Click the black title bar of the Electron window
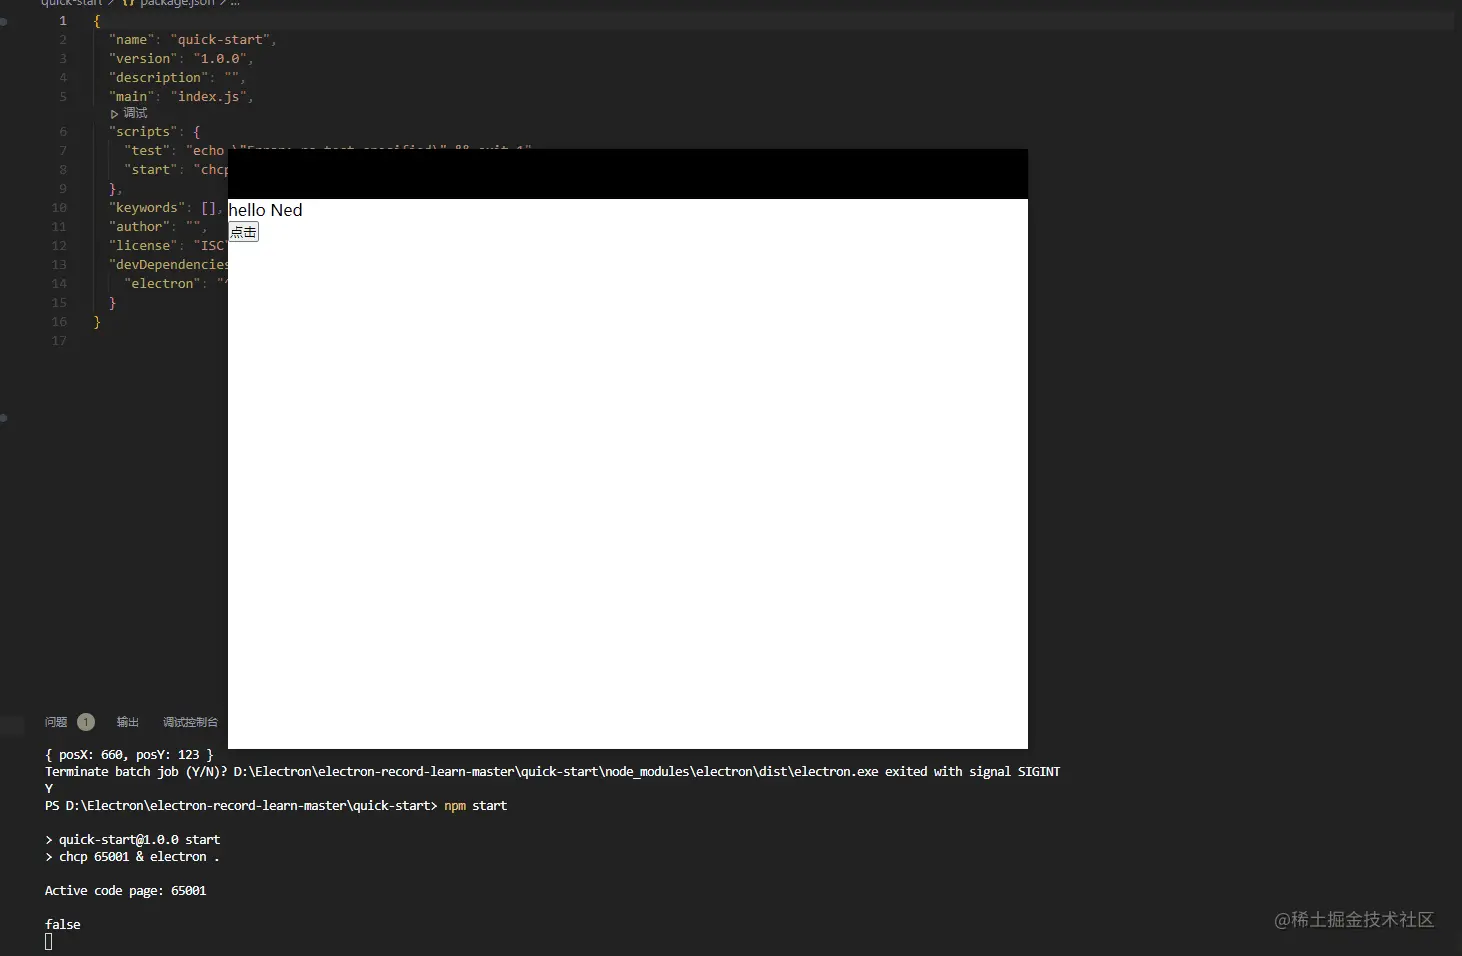The image size is (1462, 956). (627, 174)
